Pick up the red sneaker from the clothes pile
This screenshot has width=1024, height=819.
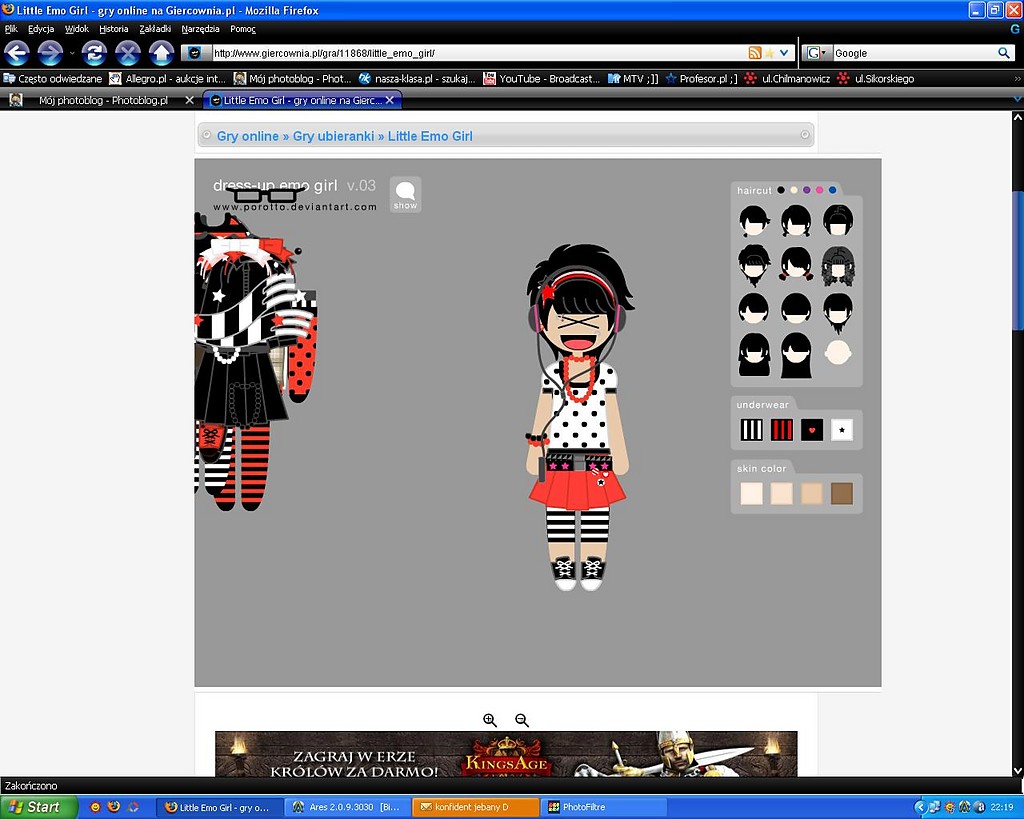(x=211, y=440)
